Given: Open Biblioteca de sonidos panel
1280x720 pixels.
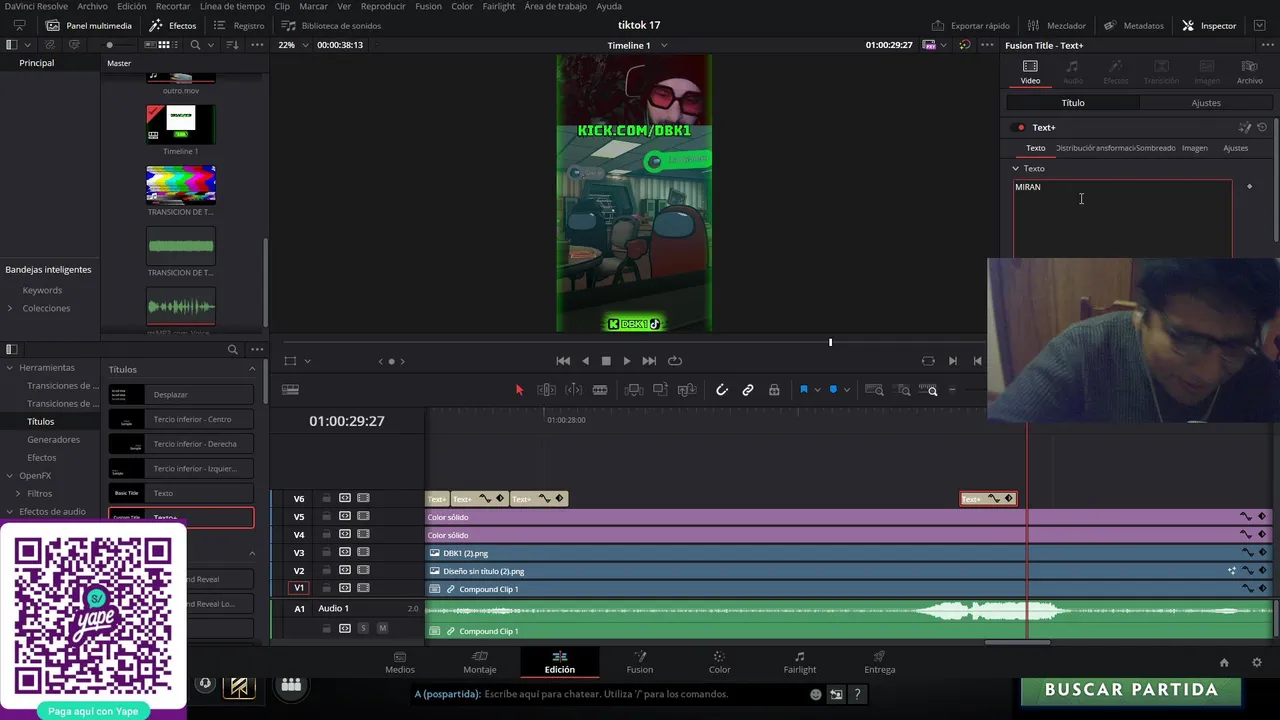Looking at the screenshot, I should (x=331, y=25).
